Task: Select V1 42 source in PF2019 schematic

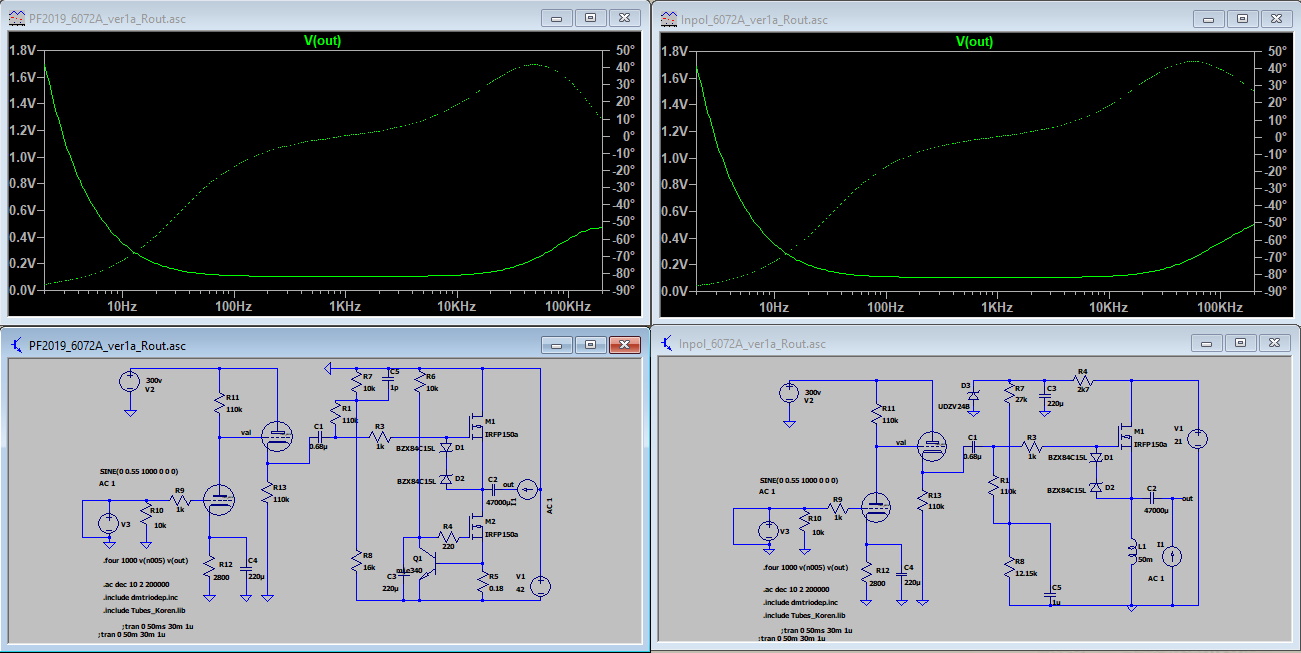Action: tap(540, 586)
